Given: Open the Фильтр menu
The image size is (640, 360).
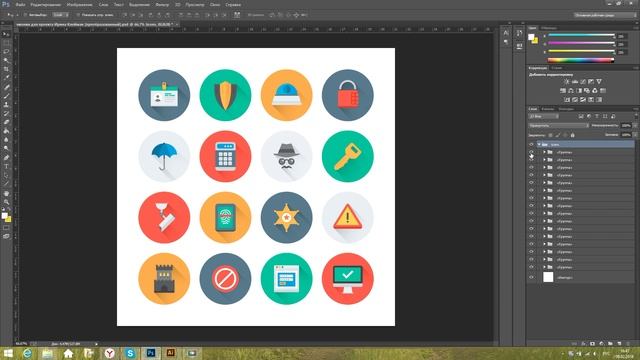Looking at the screenshot, I should 162,4.
